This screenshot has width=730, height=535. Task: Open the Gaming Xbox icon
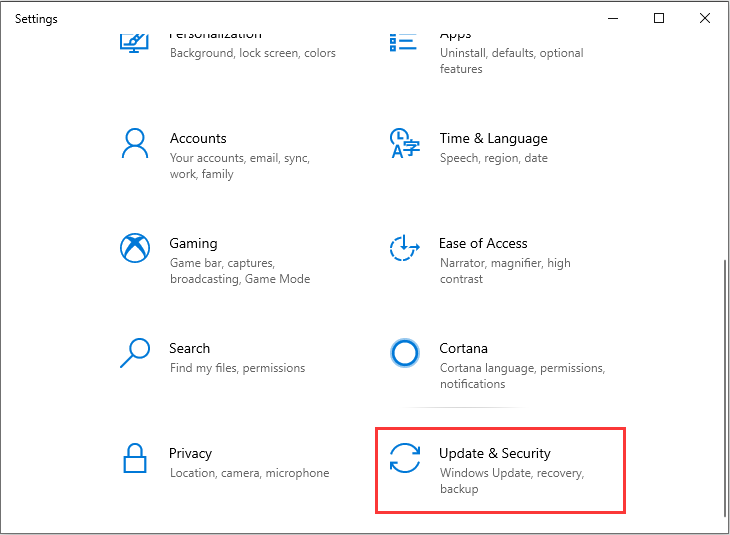(135, 248)
